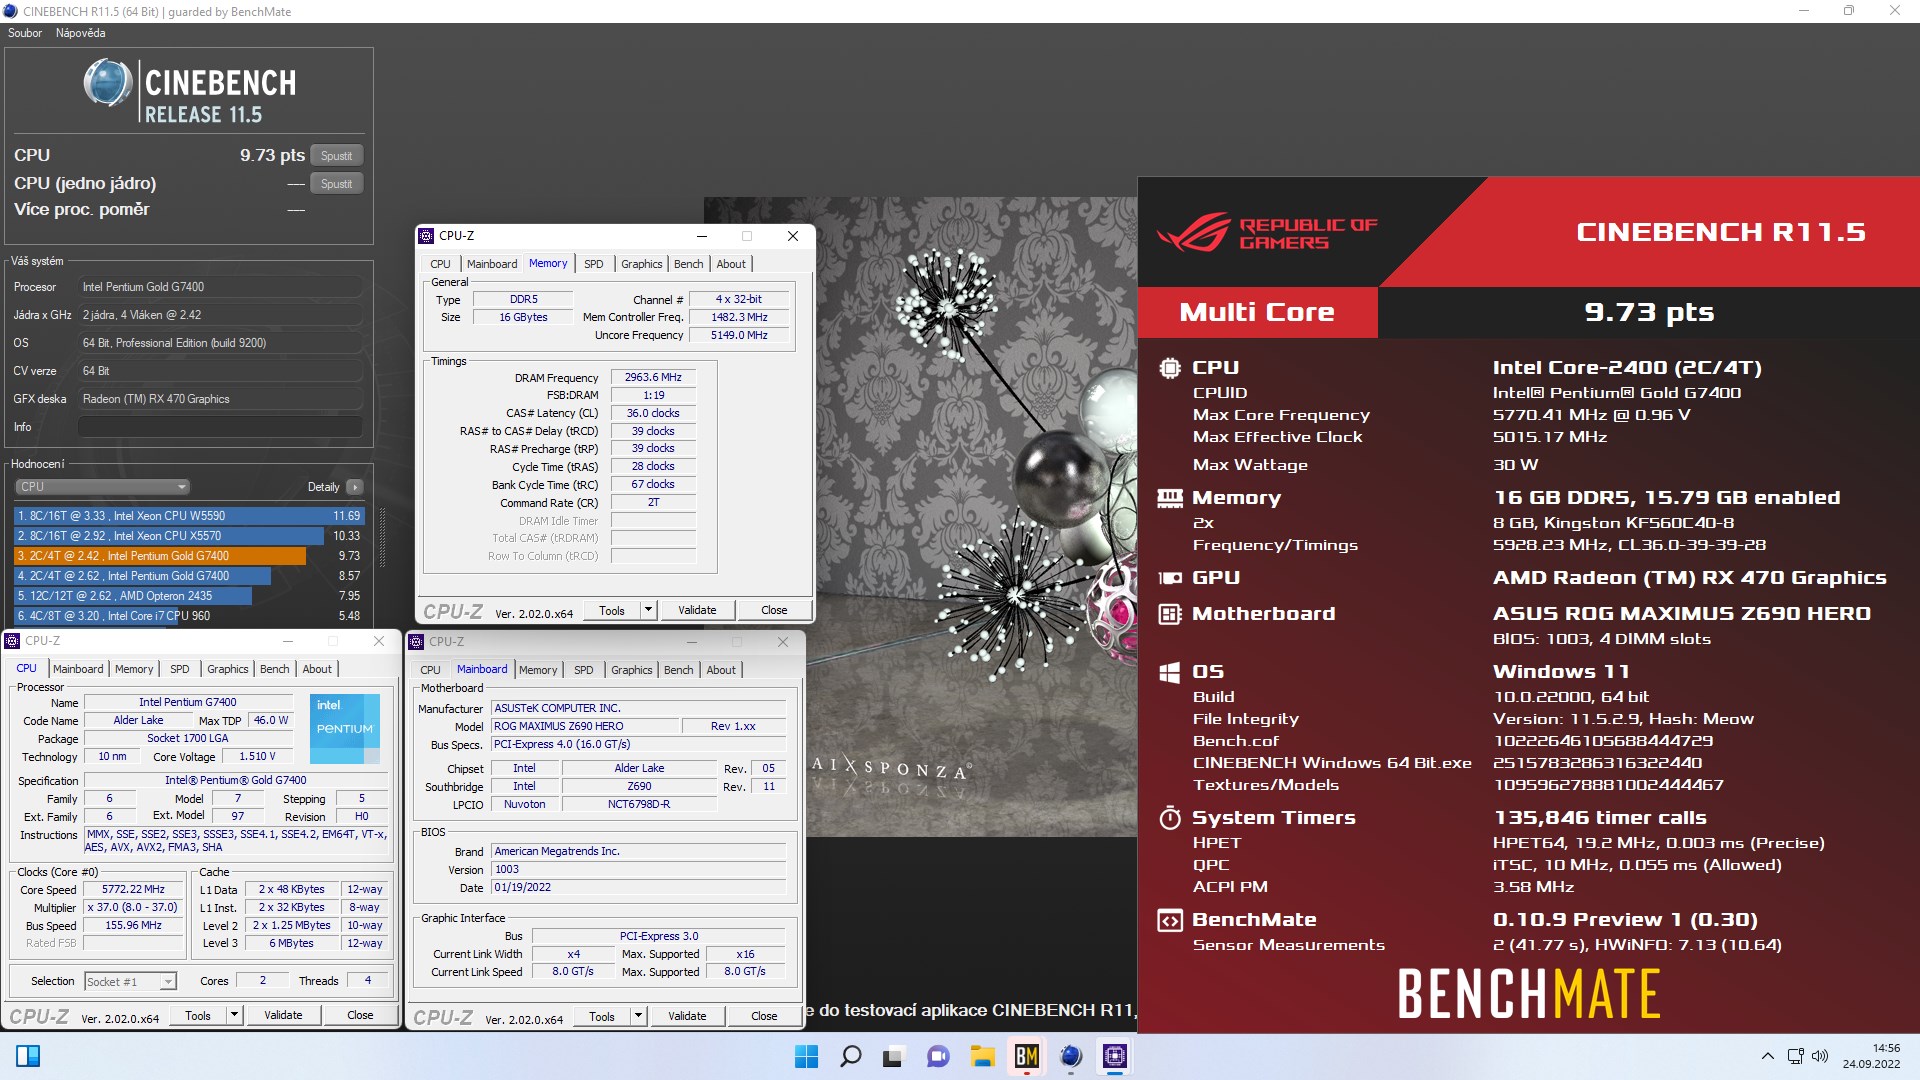This screenshot has height=1080, width=1920.
Task: Click Close in CPU-Z Memory window
Action: click(x=774, y=610)
